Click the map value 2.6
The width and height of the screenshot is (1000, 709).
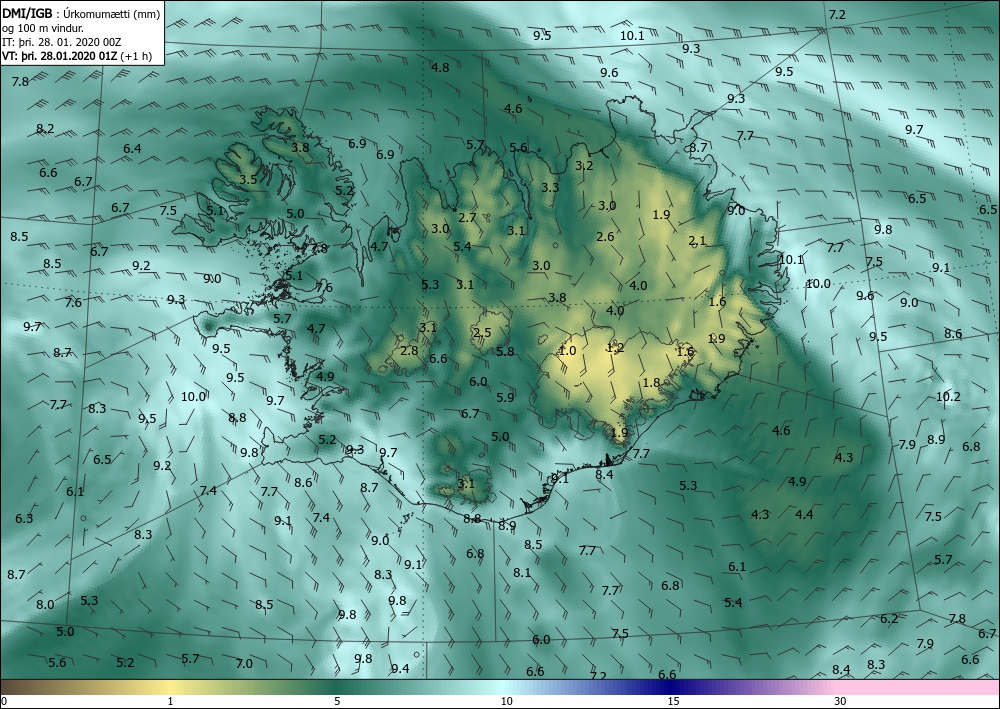(605, 237)
